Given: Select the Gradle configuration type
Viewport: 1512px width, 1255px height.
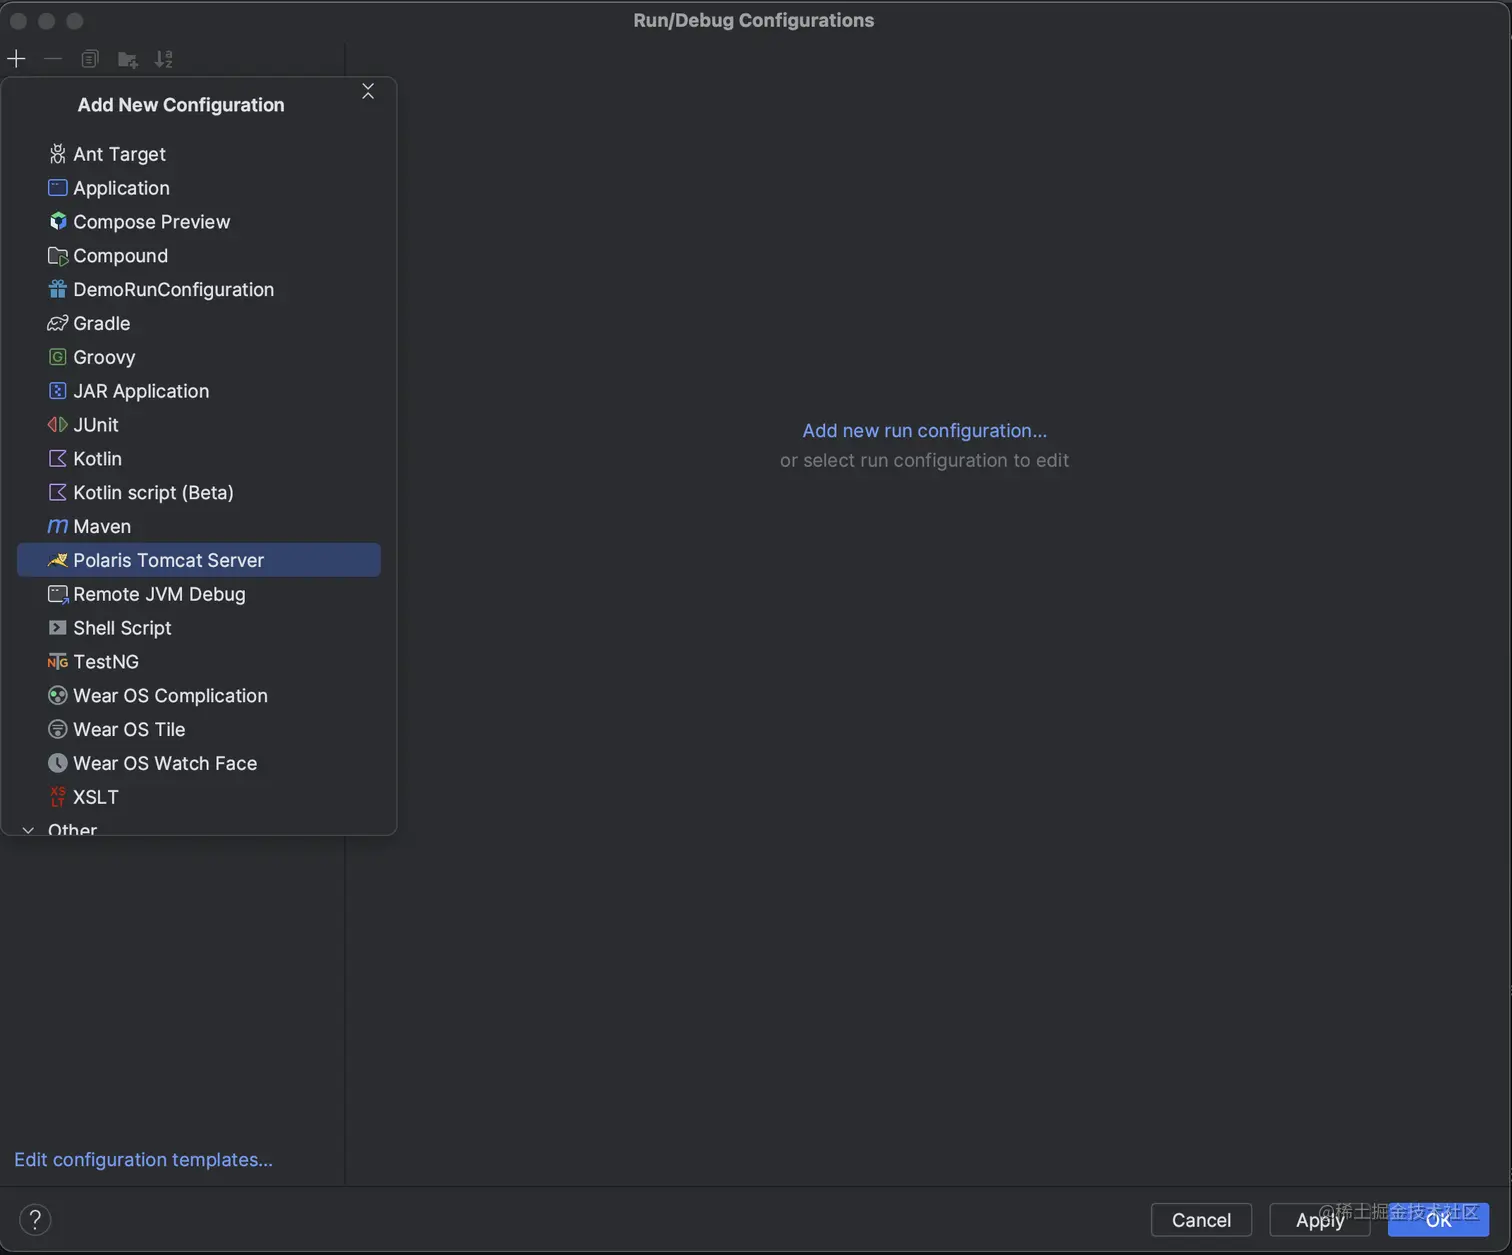Looking at the screenshot, I should [101, 323].
